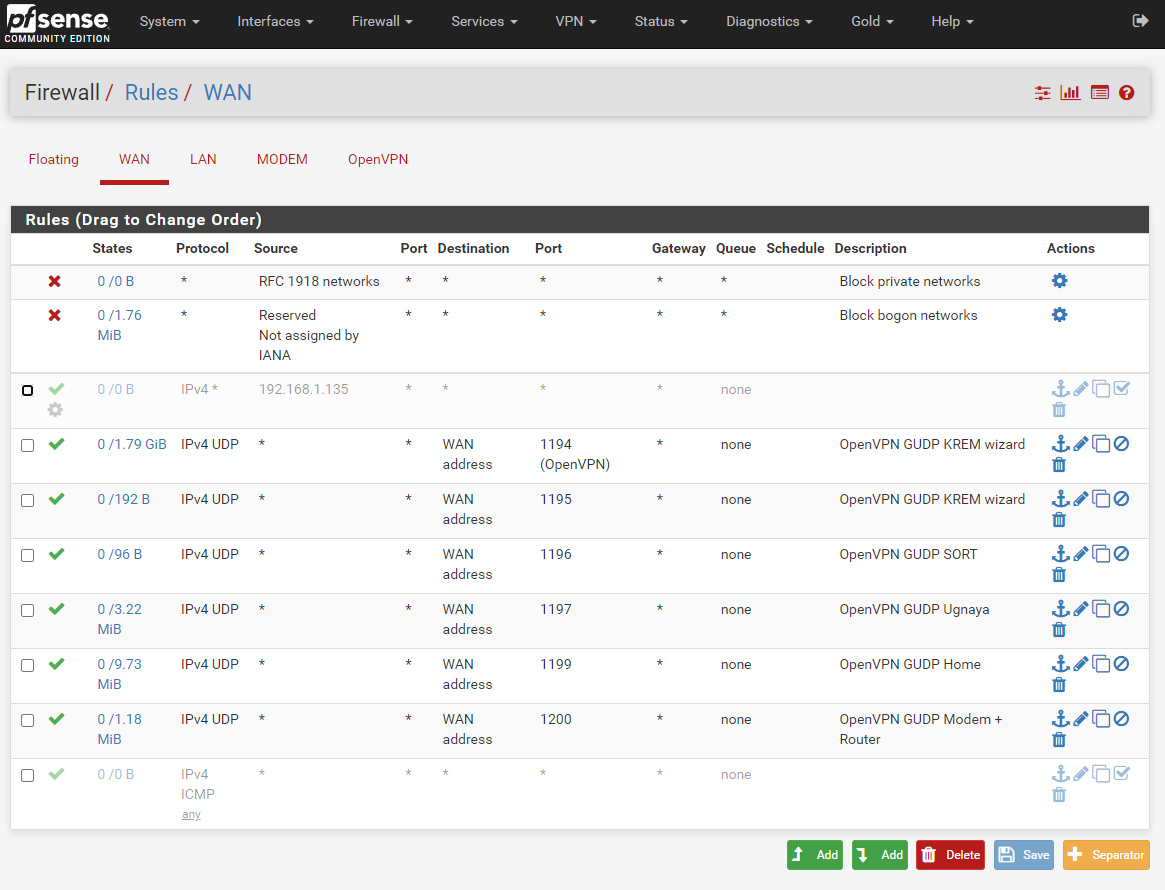Screen dimensions: 1165x890
Task: Tick the IPv4 ICMP rule checkbox
Action: [x=27, y=776]
